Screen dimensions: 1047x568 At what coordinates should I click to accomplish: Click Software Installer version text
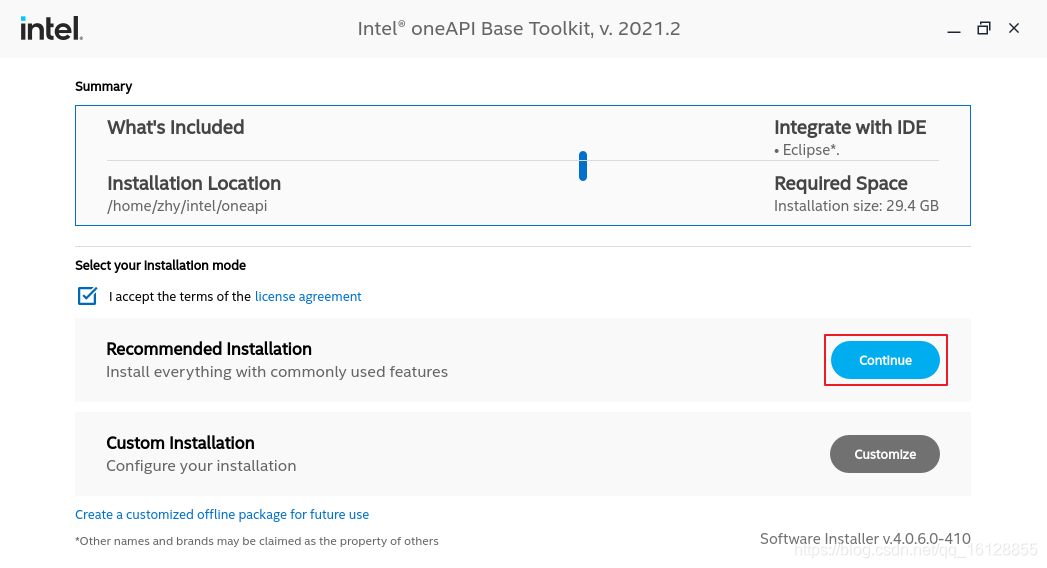865,539
